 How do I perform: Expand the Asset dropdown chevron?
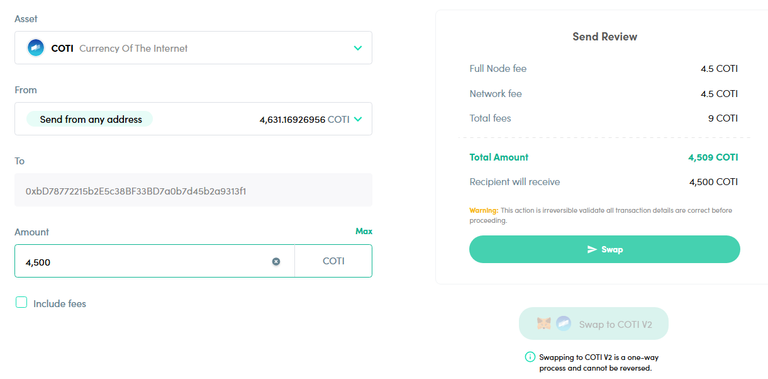click(358, 48)
